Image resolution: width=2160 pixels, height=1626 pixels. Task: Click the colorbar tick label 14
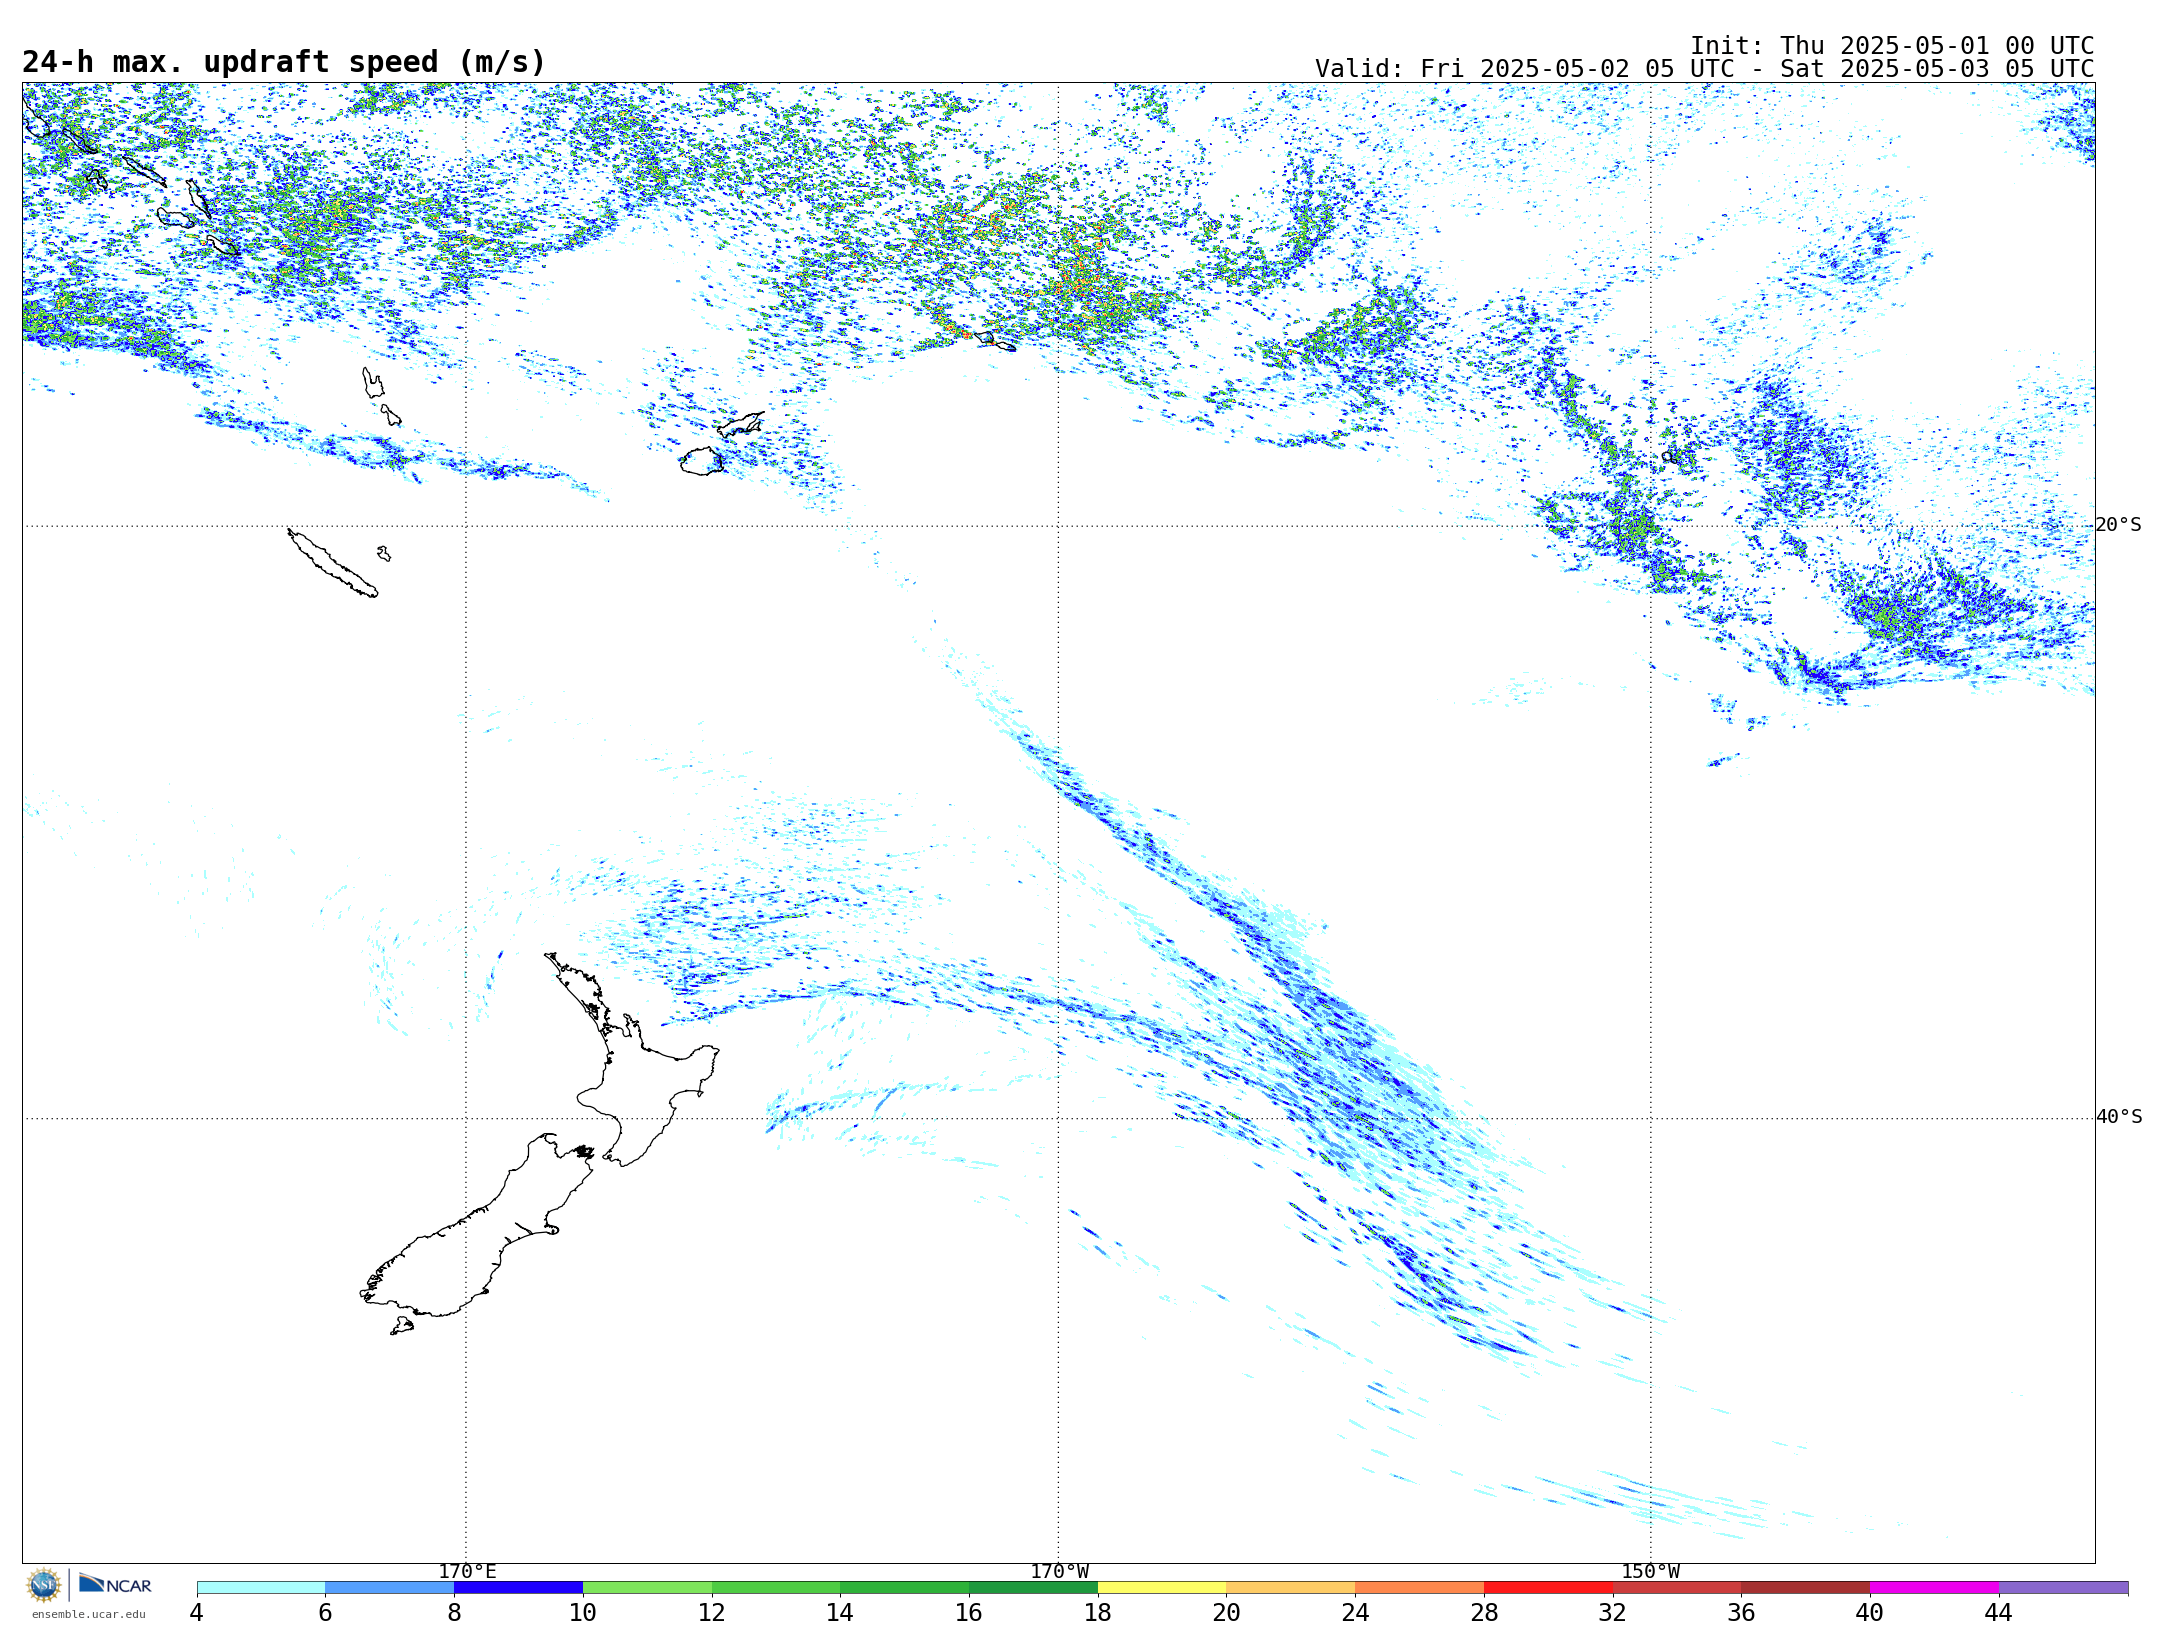coord(840,1613)
